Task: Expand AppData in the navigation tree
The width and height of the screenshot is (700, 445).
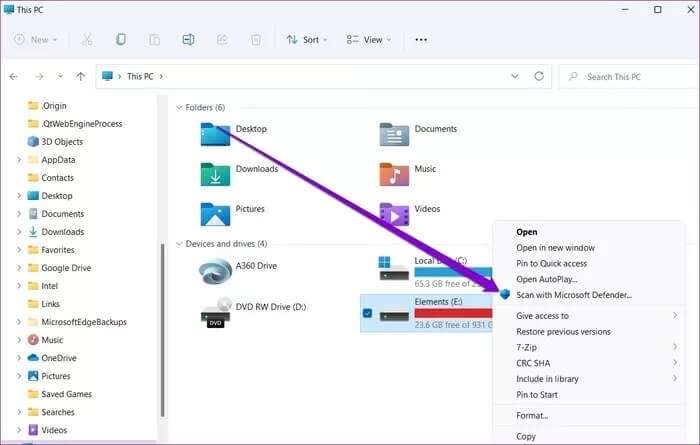Action: [x=19, y=159]
